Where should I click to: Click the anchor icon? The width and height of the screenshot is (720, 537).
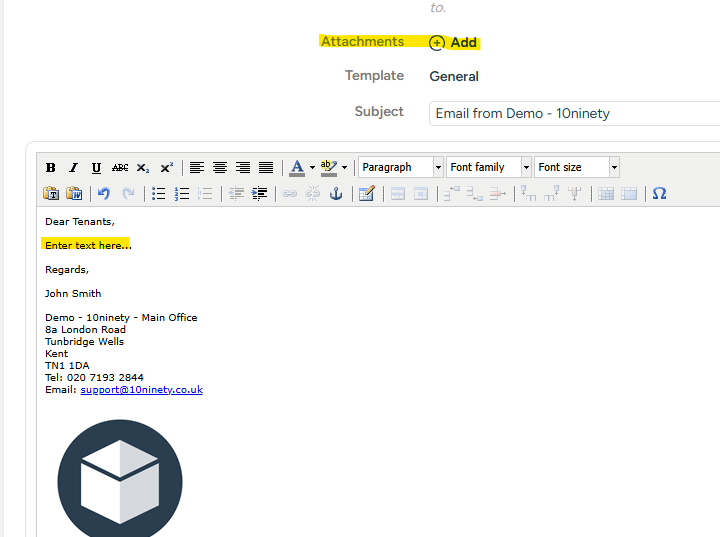[336, 194]
